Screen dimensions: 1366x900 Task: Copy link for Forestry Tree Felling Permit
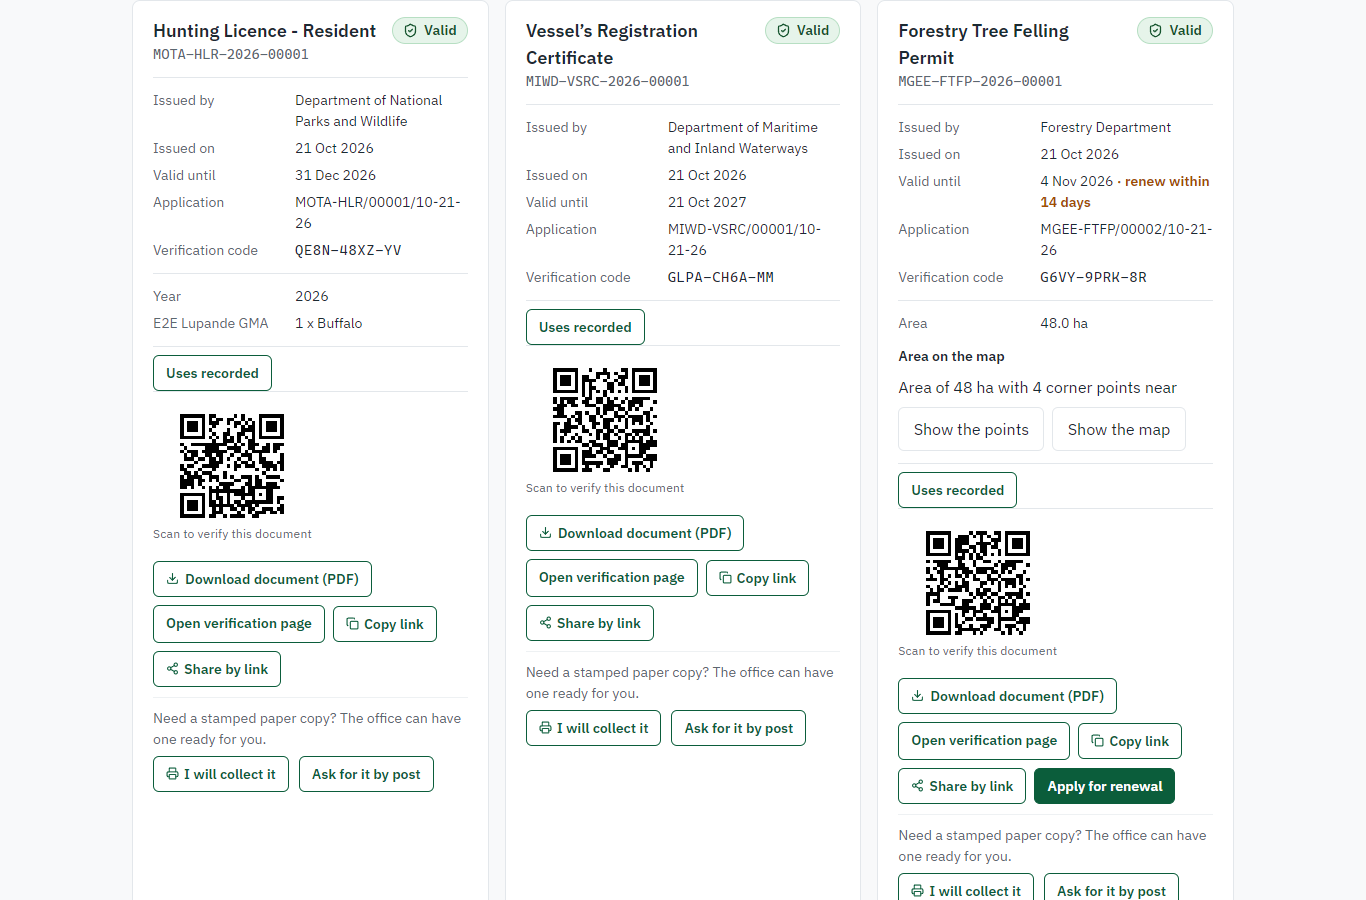(1130, 741)
